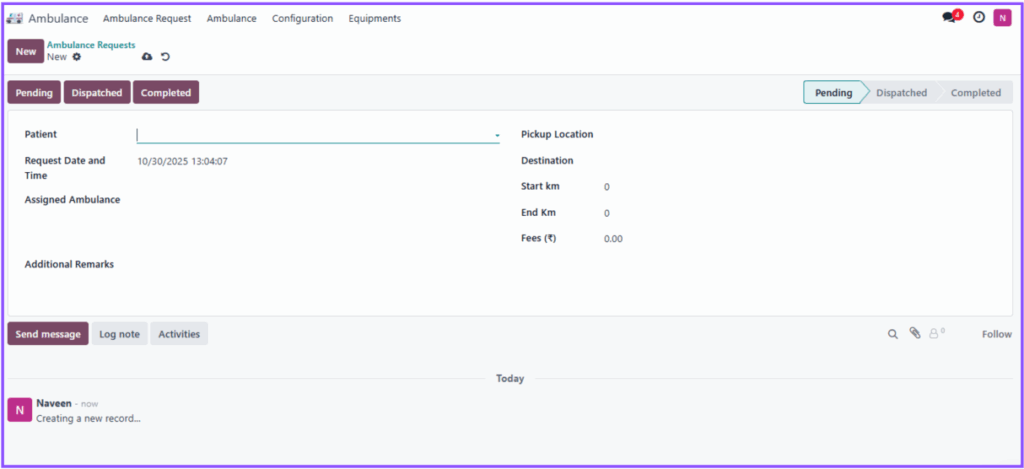Click the Ambulance app icon in navbar

point(15,18)
